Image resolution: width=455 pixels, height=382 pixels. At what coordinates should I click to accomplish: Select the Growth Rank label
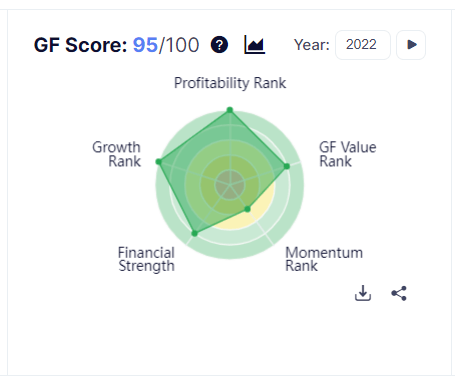pos(116,154)
